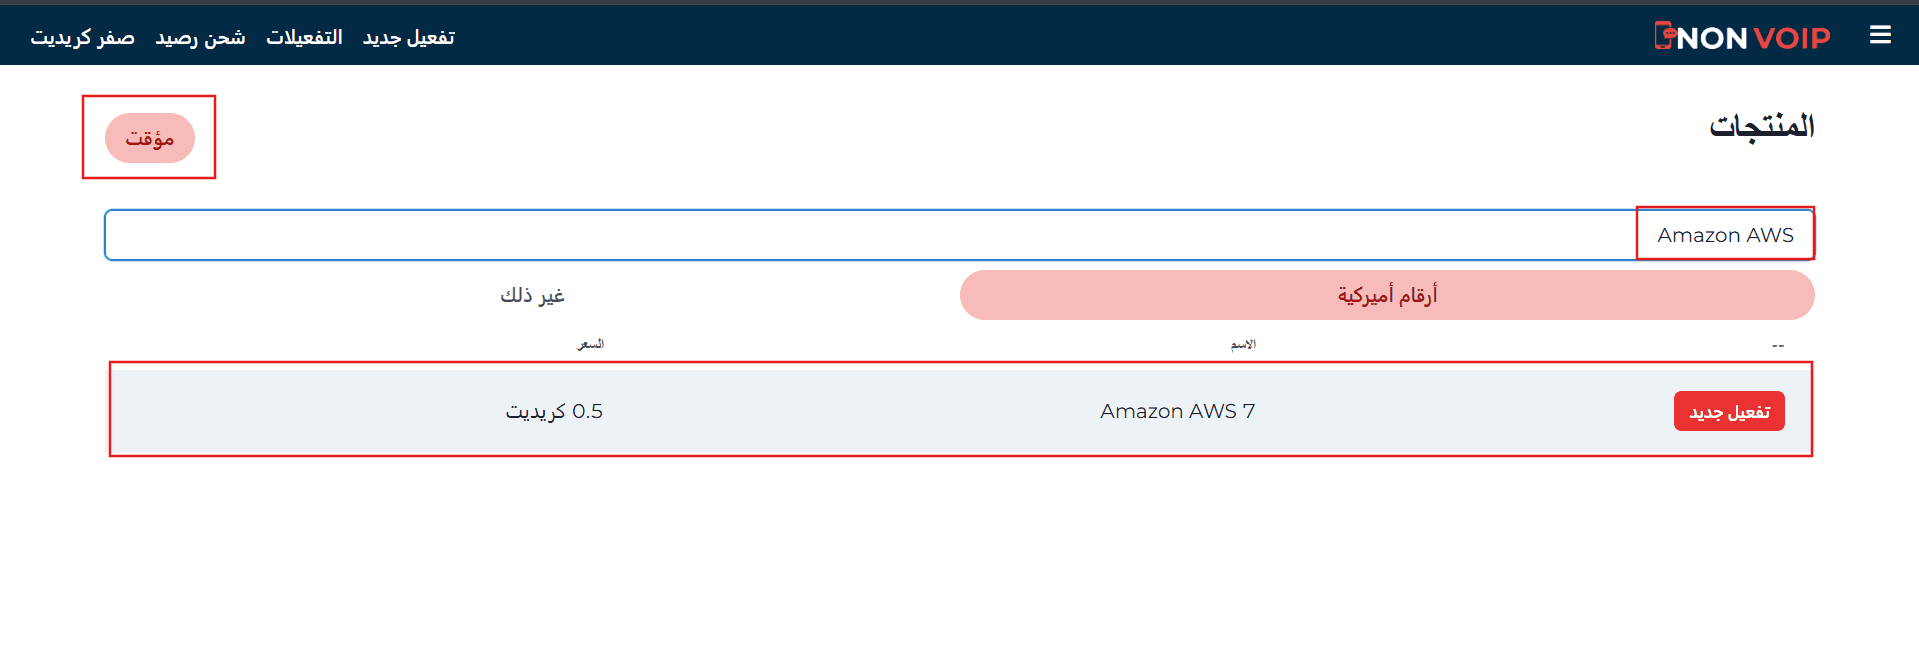The width and height of the screenshot is (1919, 652).
Task: Select the مؤقت (temporary) filter pill
Action: 148,137
